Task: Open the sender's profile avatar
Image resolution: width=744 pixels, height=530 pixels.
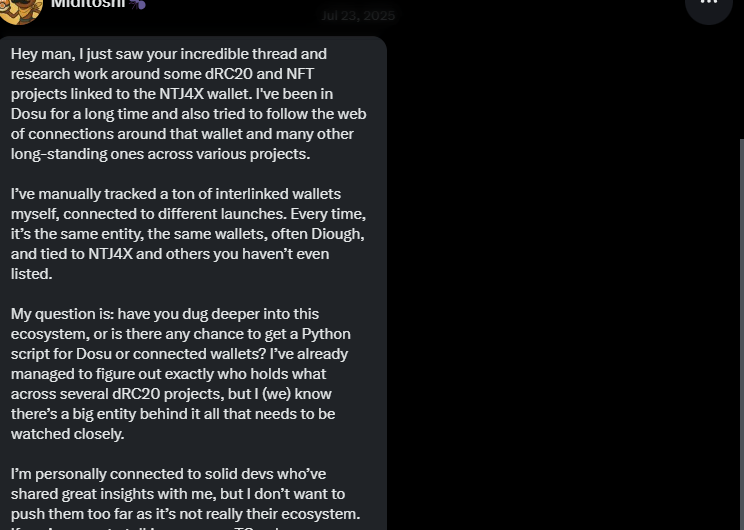Action: click(20, 9)
